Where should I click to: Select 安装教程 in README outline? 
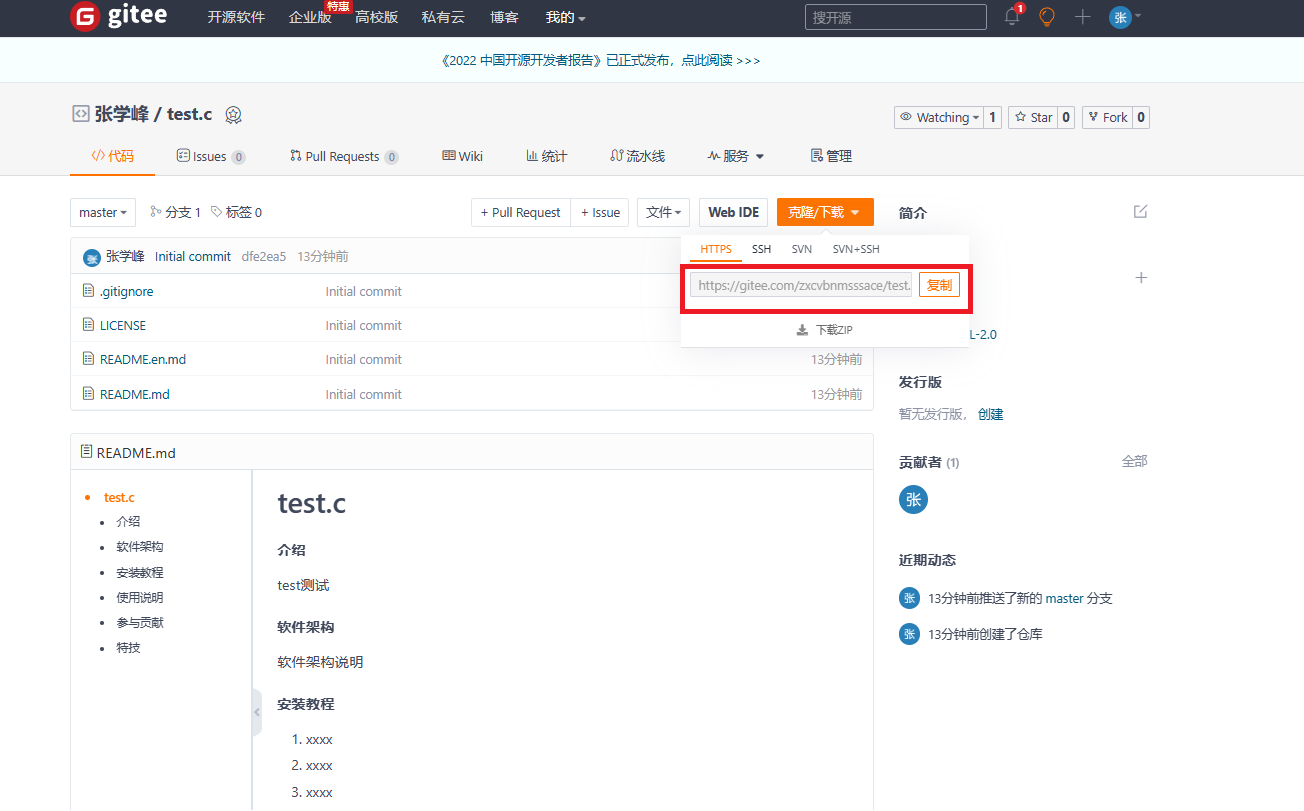tap(140, 573)
